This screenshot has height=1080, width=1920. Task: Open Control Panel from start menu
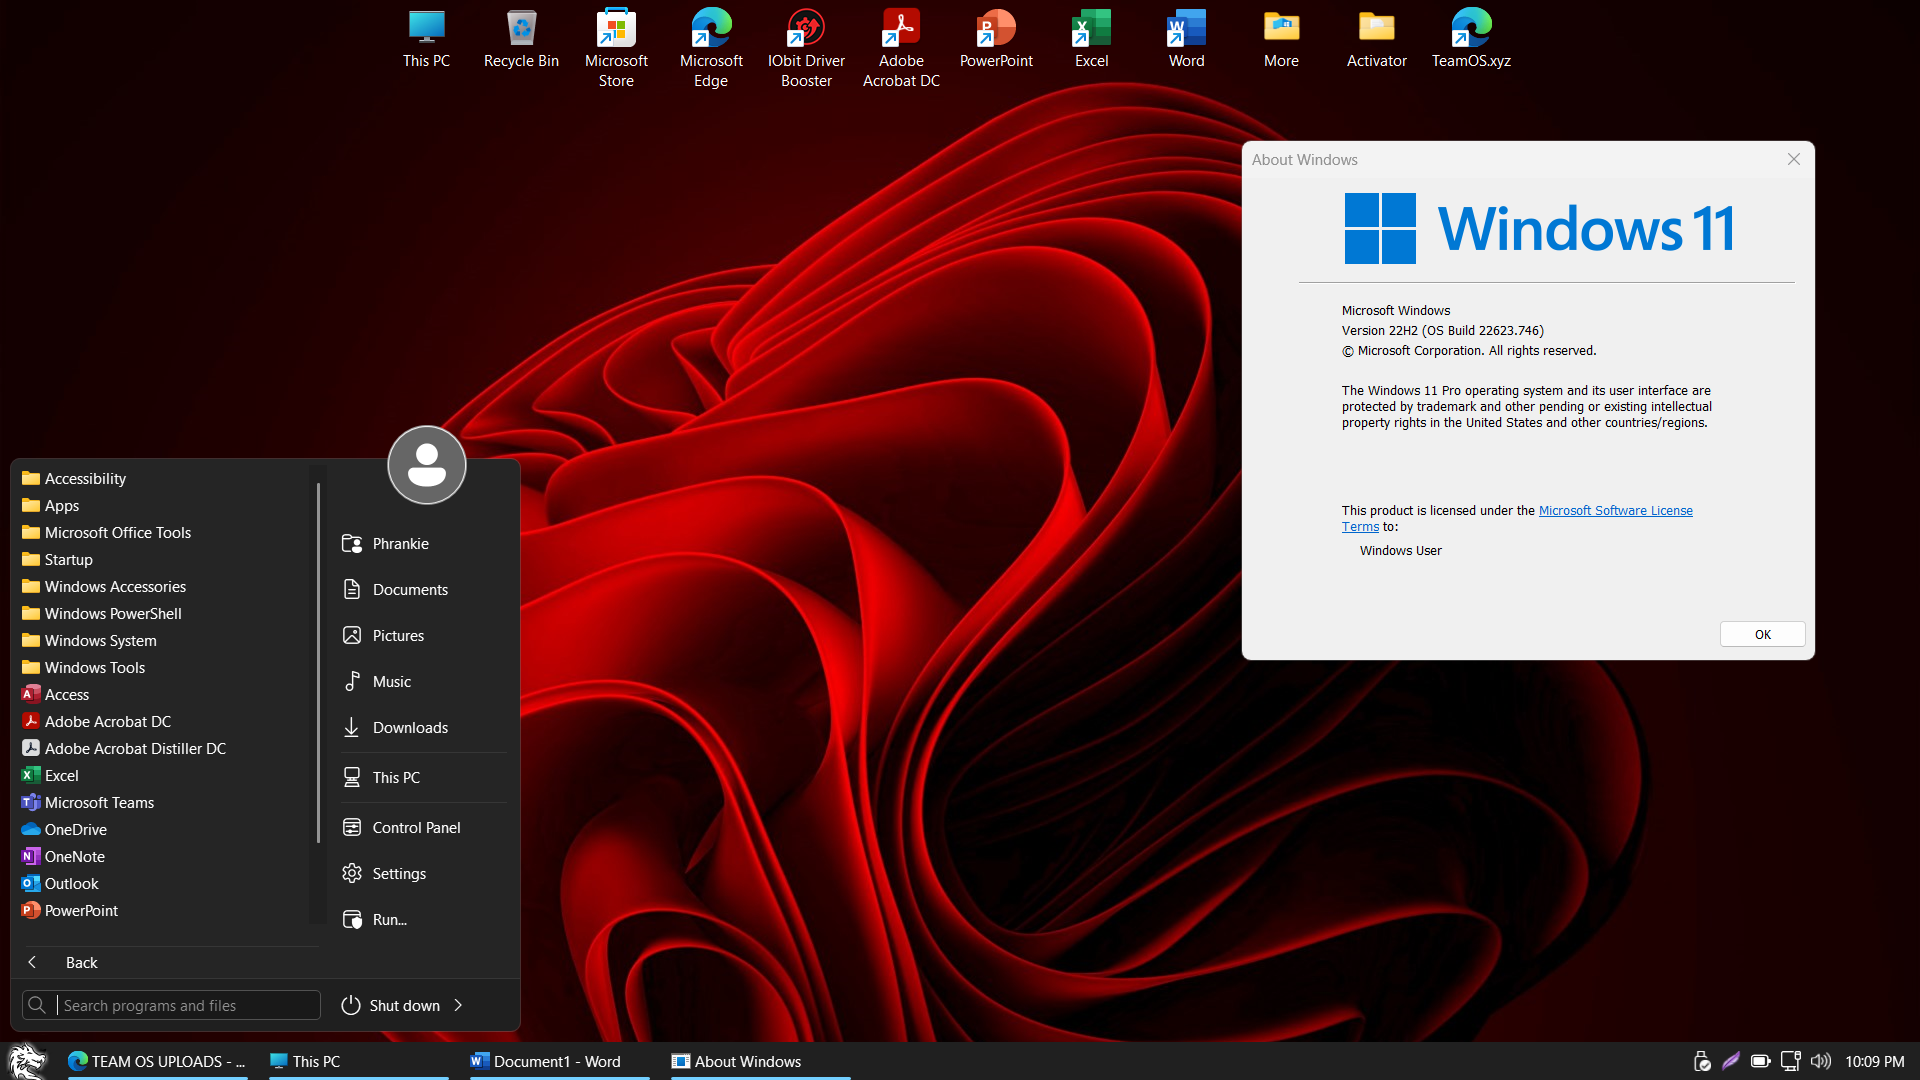point(416,828)
